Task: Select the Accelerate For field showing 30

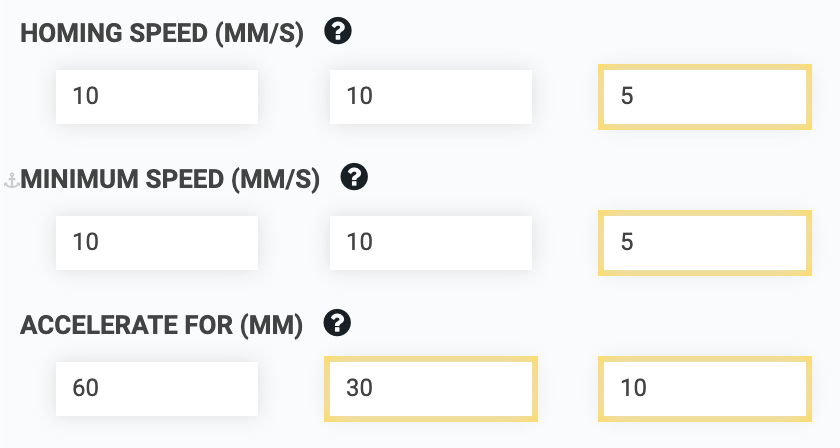Action: (x=431, y=389)
